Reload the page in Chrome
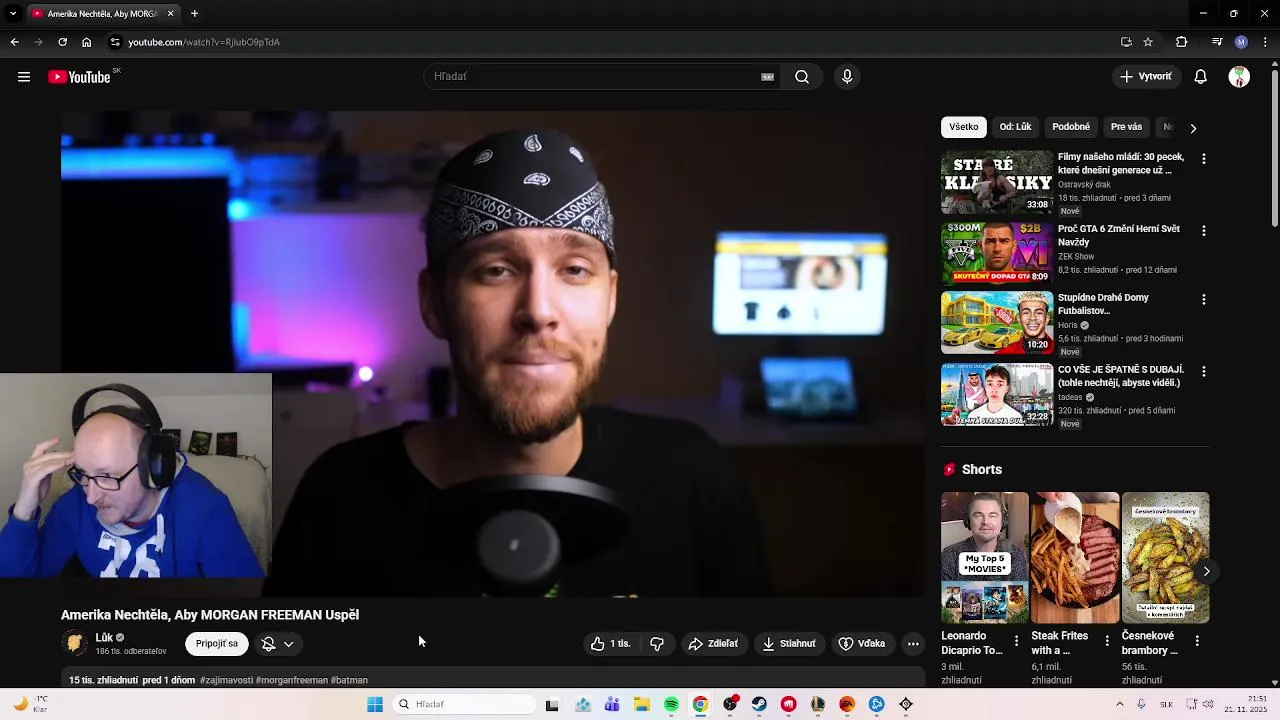 [x=62, y=42]
